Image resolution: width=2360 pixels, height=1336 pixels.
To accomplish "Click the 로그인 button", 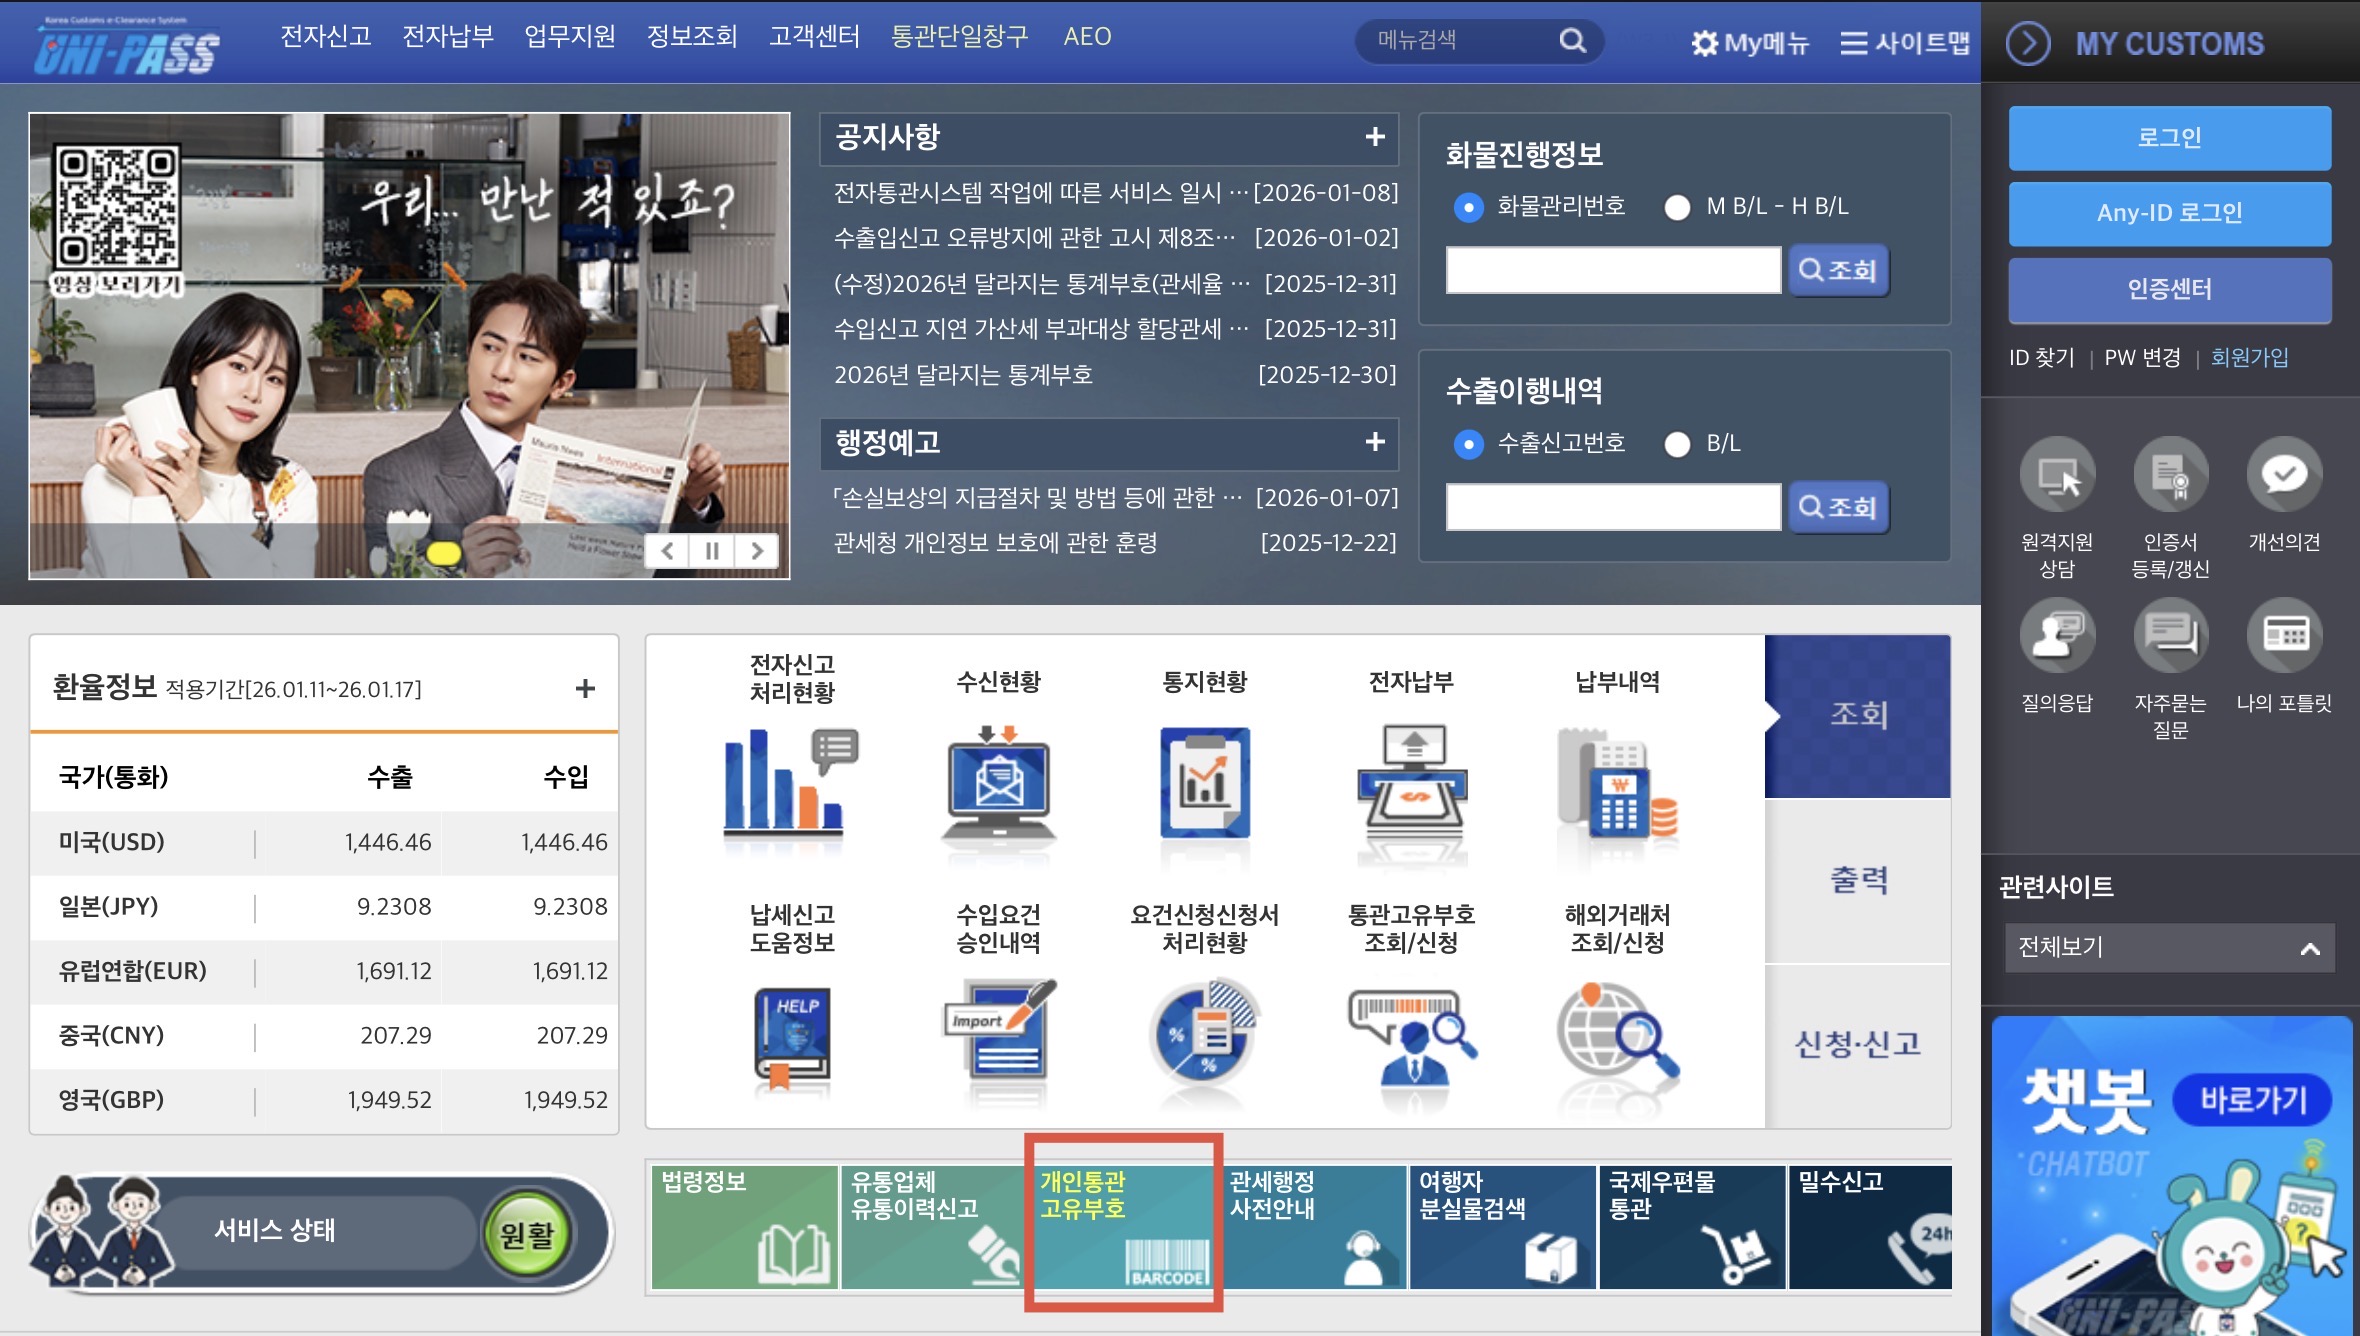I will click(x=2169, y=138).
